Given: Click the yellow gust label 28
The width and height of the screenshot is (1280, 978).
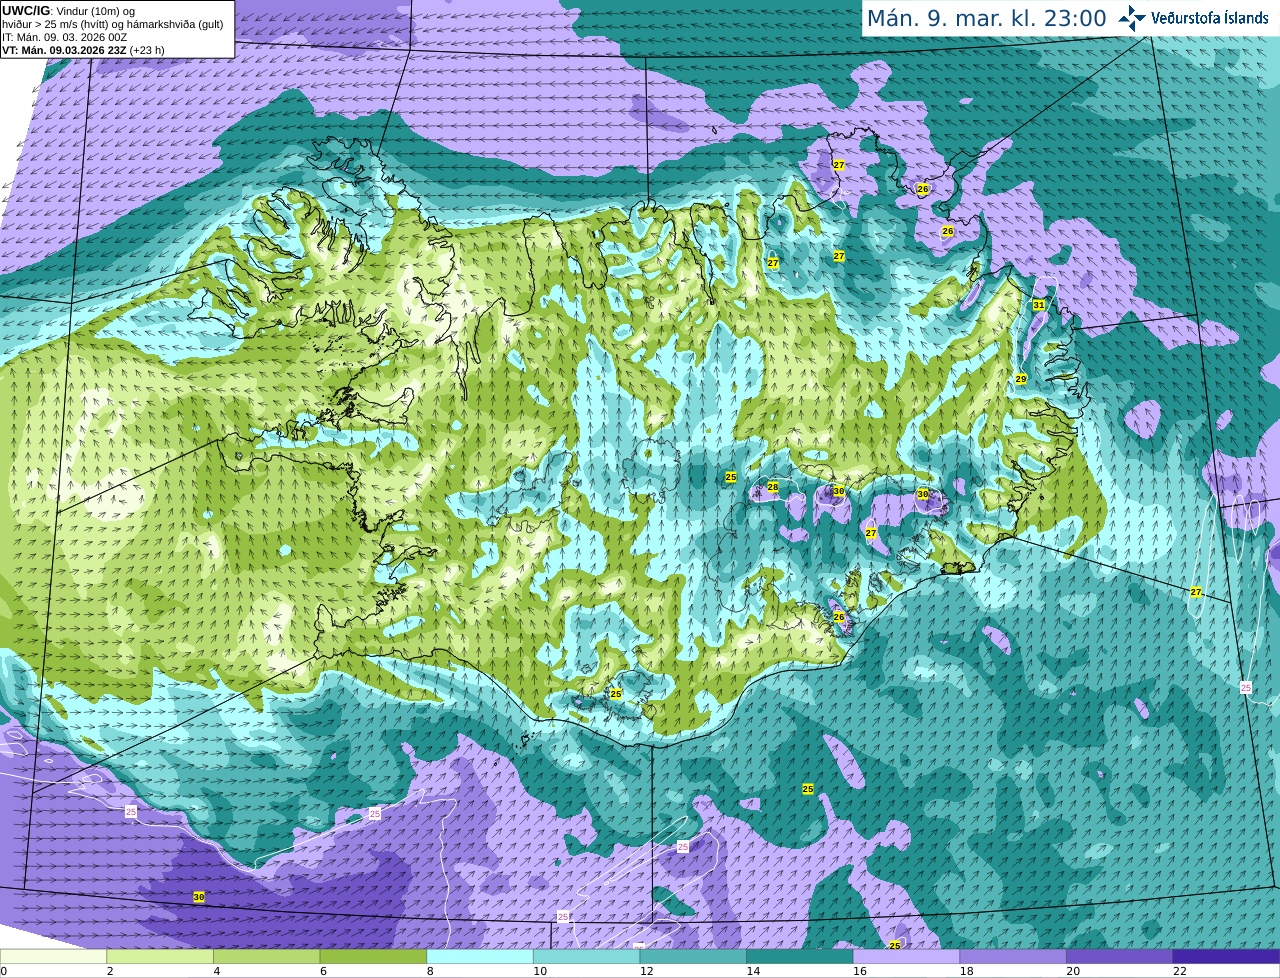Looking at the screenshot, I should coord(773,488).
